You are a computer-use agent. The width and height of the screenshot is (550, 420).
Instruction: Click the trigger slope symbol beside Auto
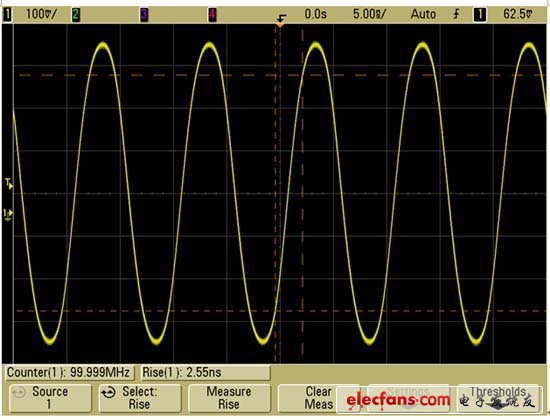pos(456,14)
